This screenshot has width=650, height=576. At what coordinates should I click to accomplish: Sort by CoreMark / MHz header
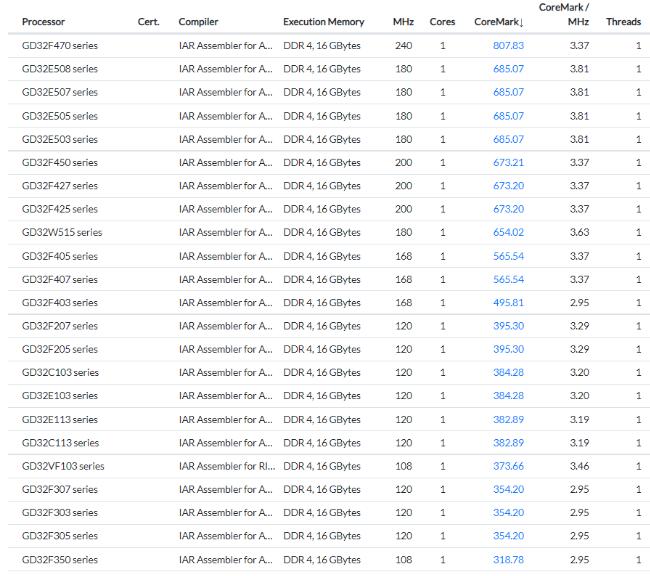[564, 15]
